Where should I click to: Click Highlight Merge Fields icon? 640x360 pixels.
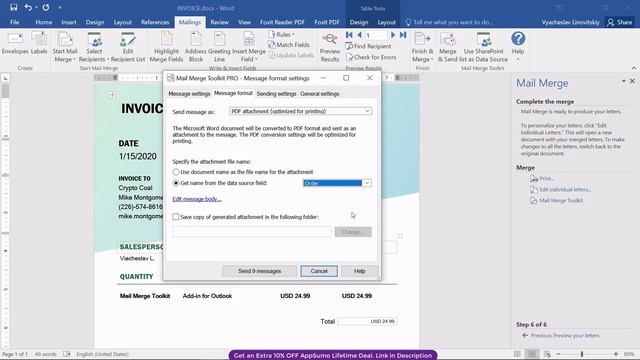click(166, 48)
